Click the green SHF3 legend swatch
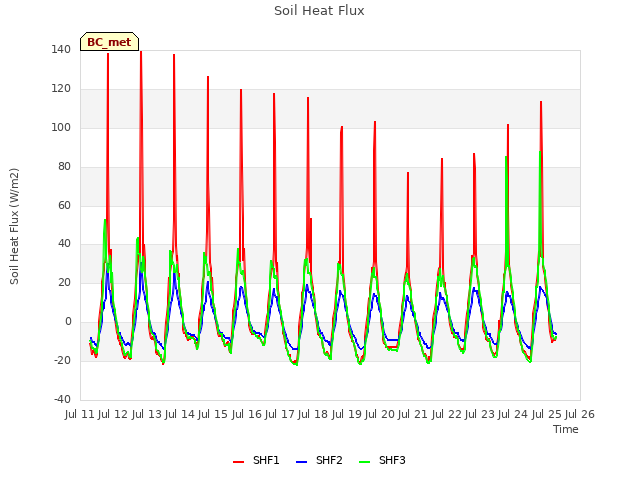Image resolution: width=640 pixels, height=480 pixels. point(364,462)
